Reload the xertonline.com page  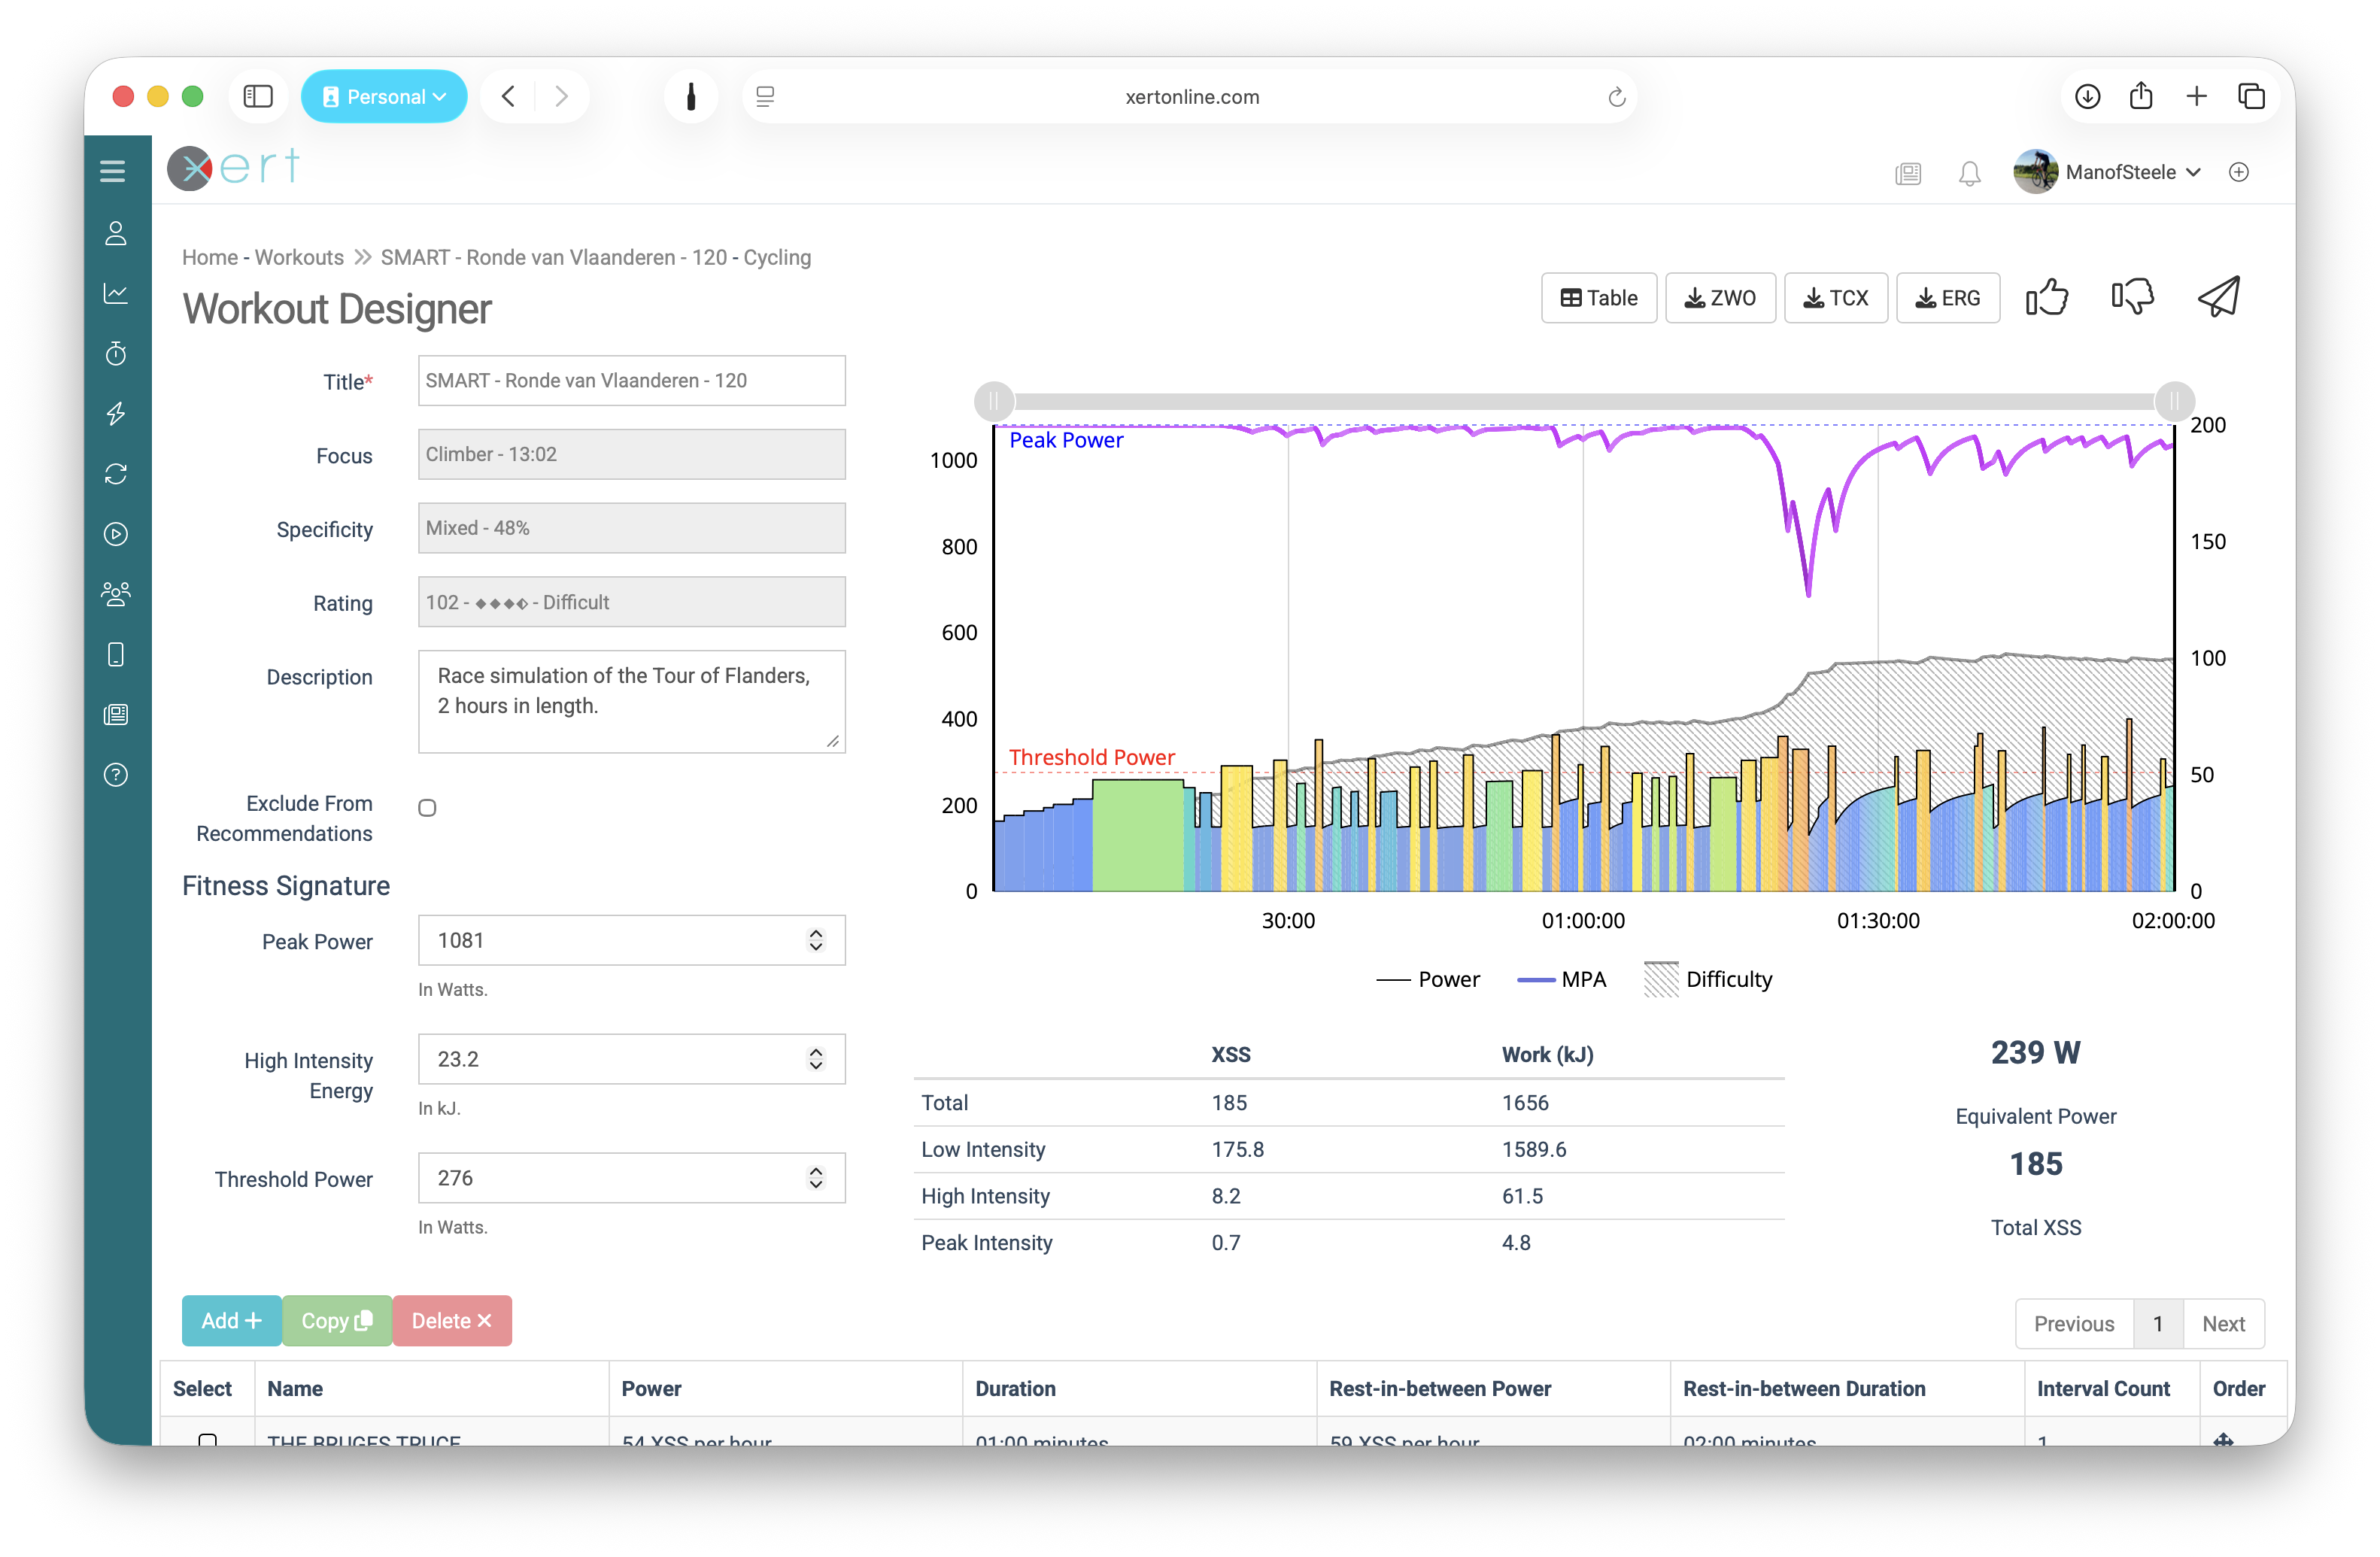pyautogui.click(x=1616, y=97)
